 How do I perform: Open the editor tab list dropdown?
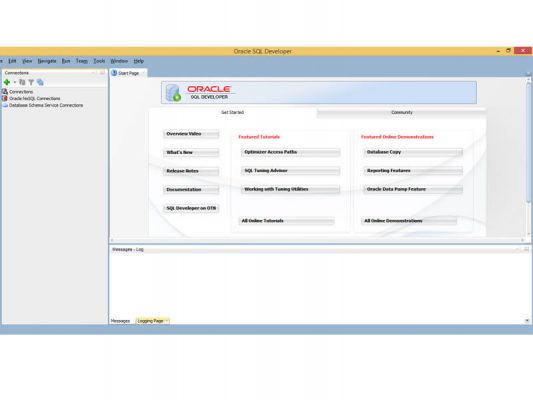click(x=528, y=73)
